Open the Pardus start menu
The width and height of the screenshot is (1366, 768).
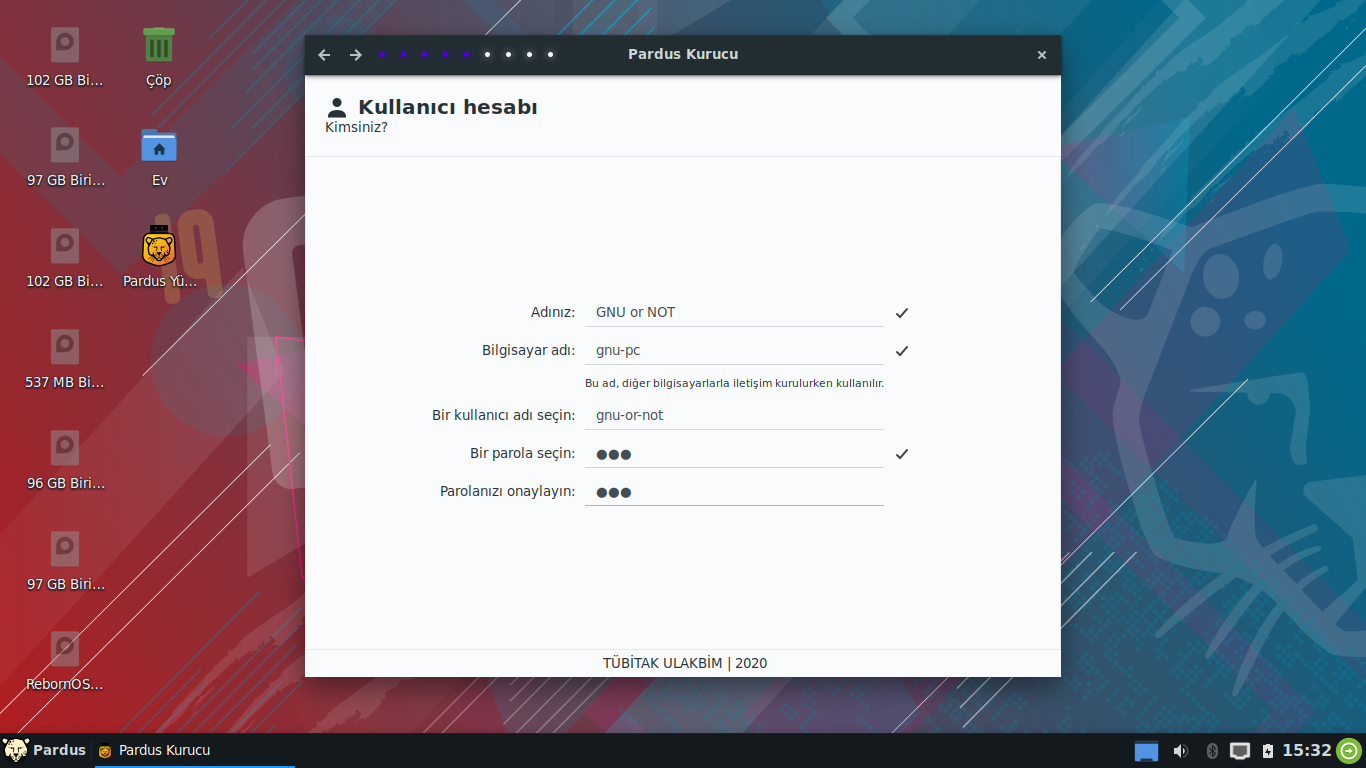tap(45, 750)
